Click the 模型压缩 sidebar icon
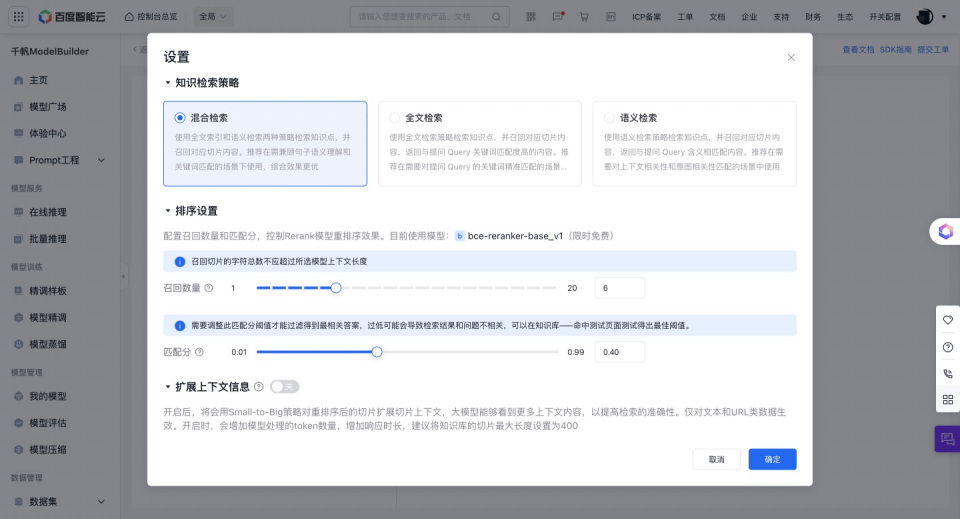This screenshot has height=519, width=960. coord(18,449)
